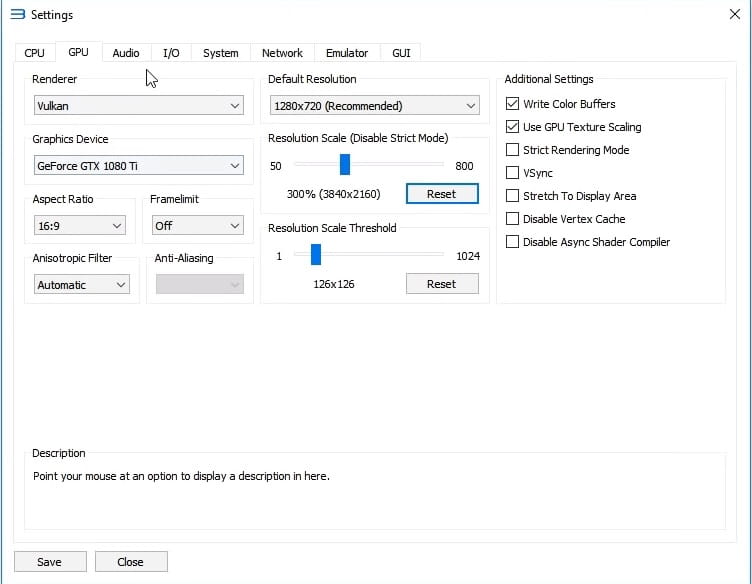
Task: Close the Settings window with X
Action: click(x=735, y=14)
